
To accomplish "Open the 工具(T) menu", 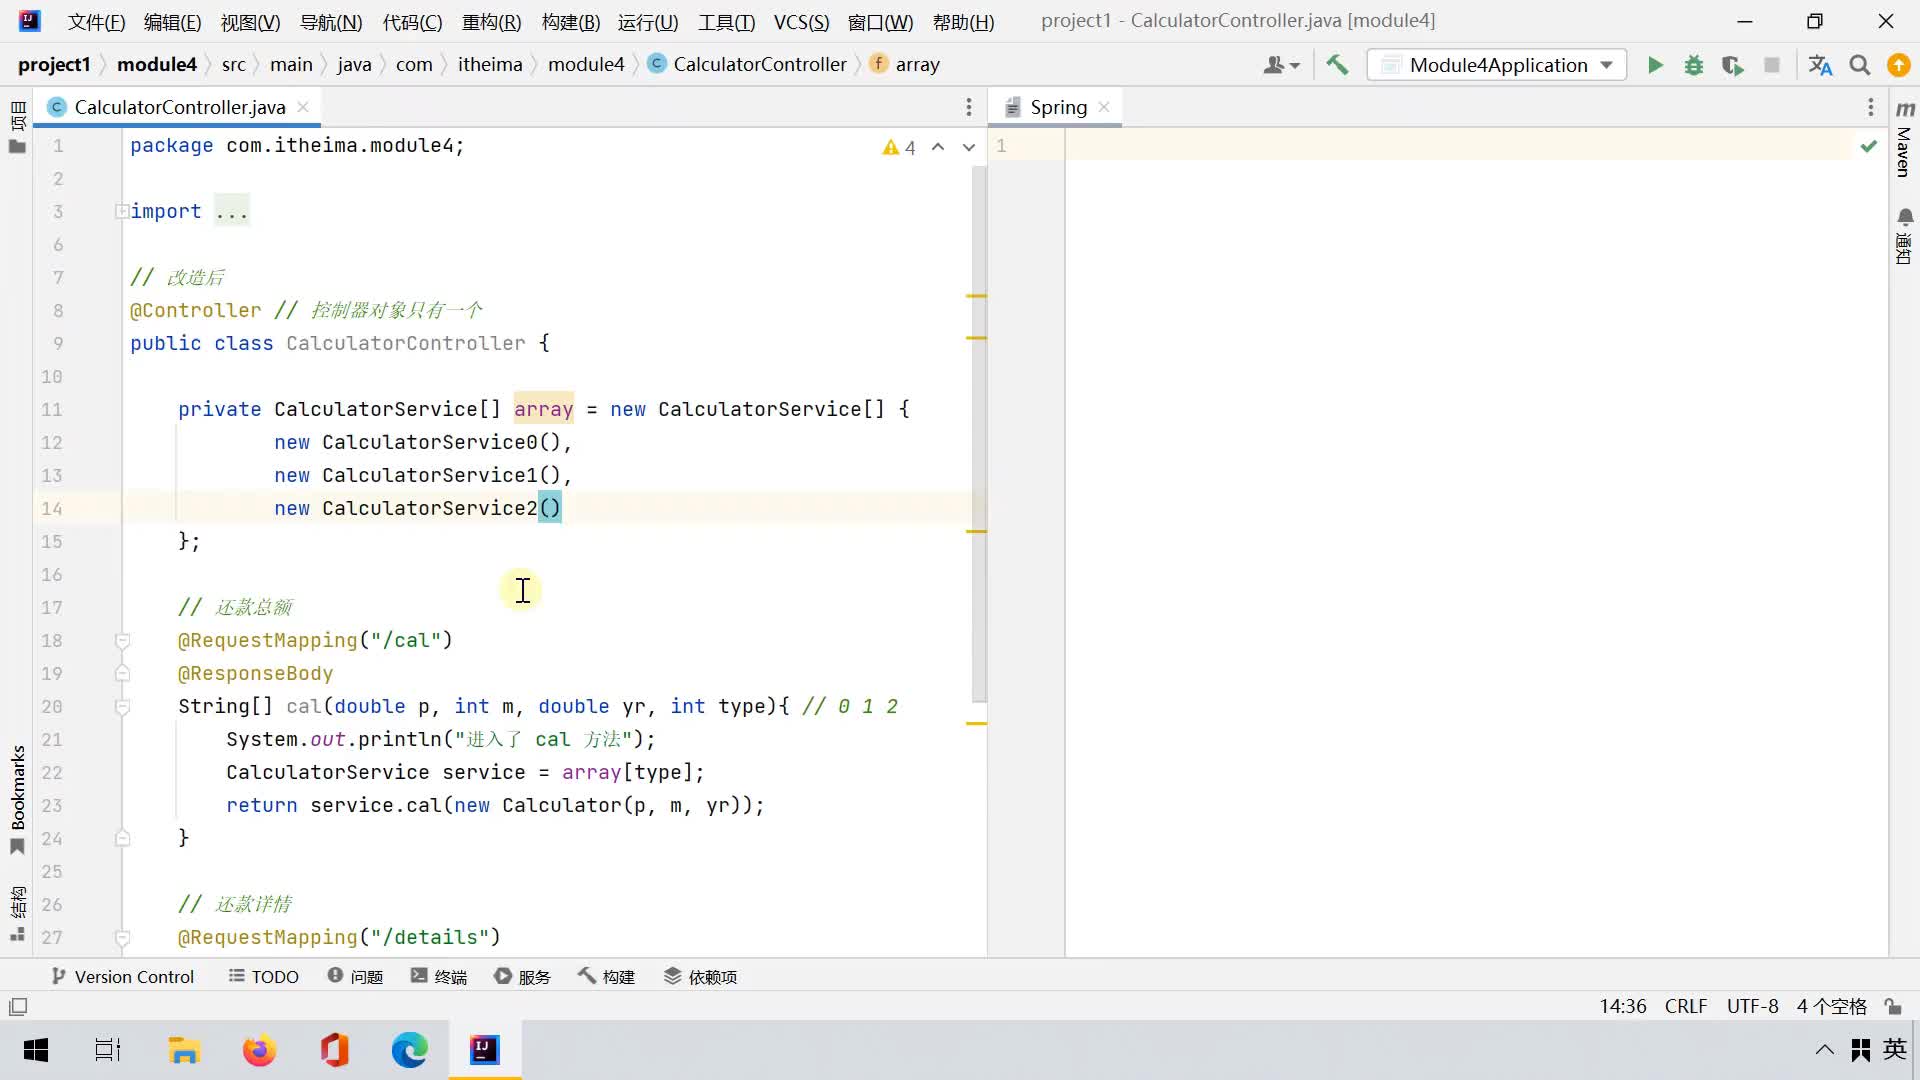I will pos(726,22).
